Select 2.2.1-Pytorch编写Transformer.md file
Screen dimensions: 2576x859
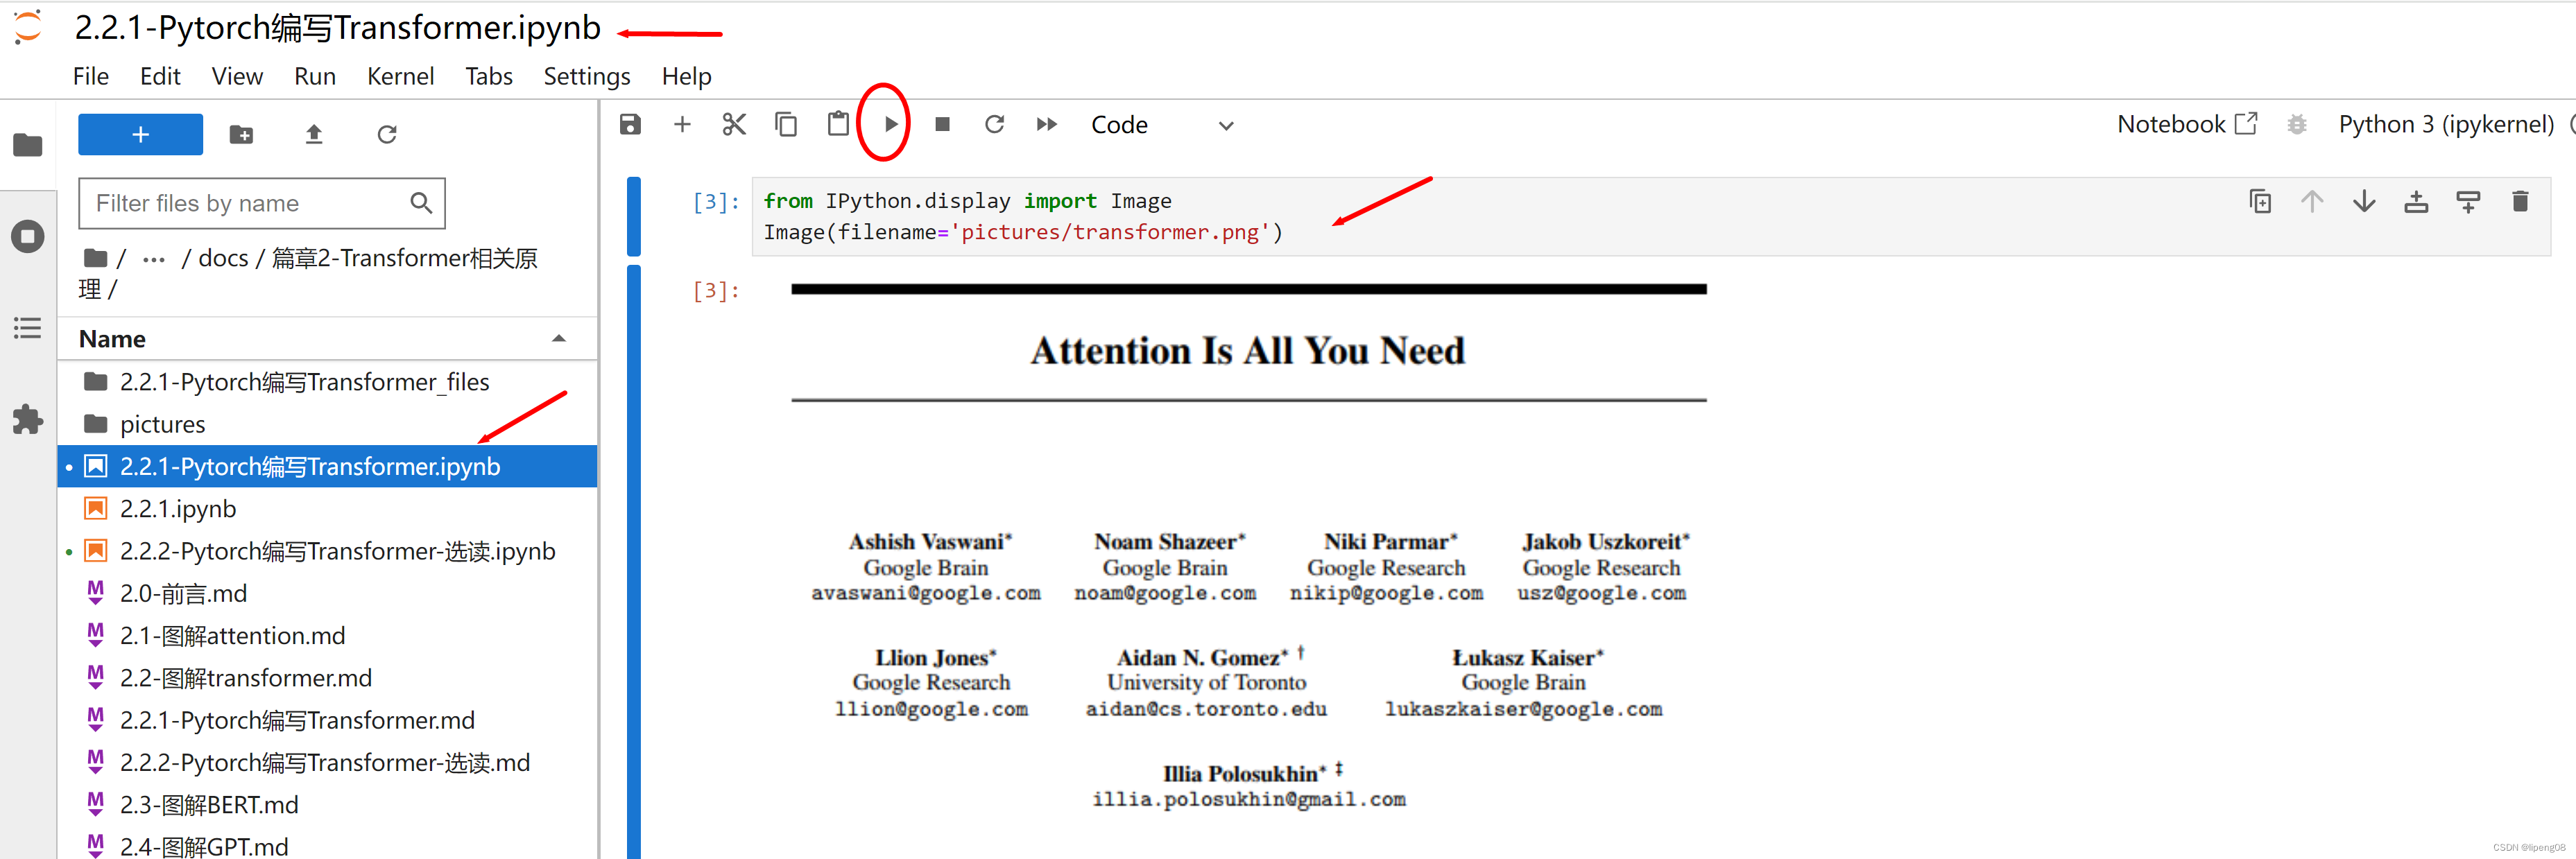click(x=328, y=720)
